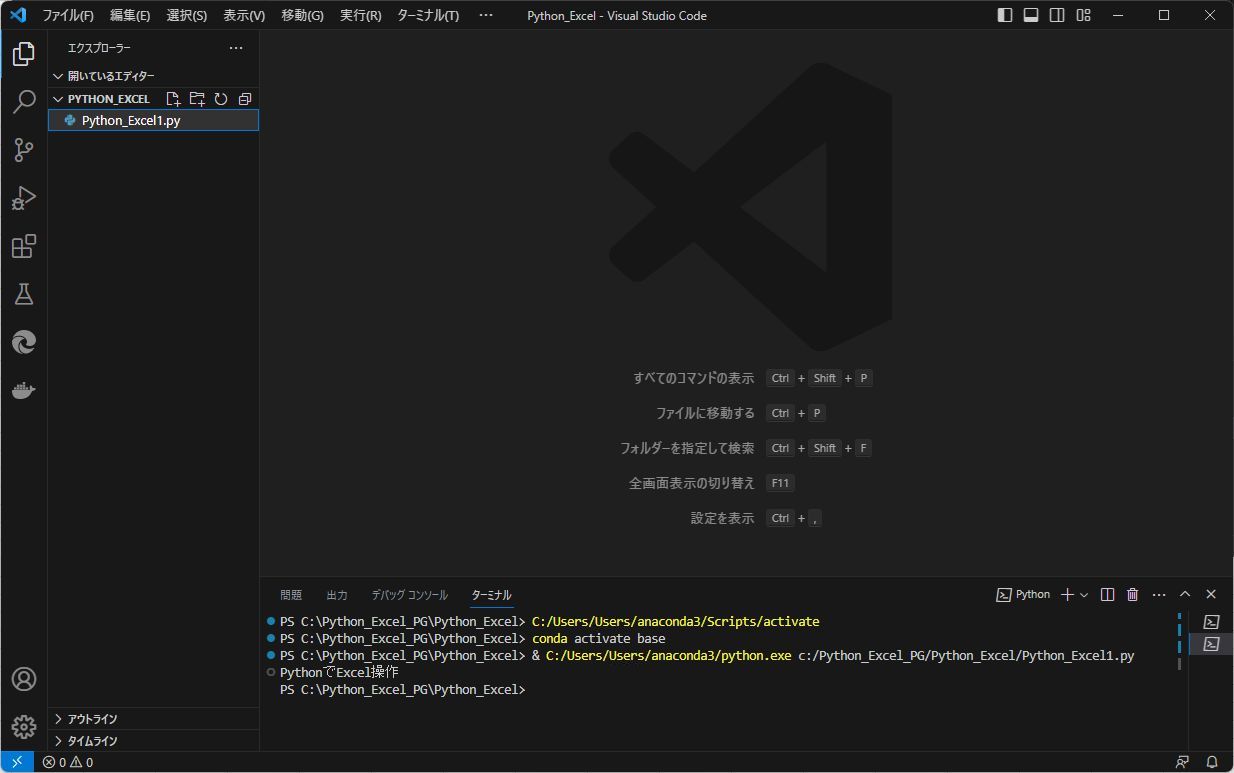
Task: Kill the terminal with trash icon
Action: tap(1133, 594)
